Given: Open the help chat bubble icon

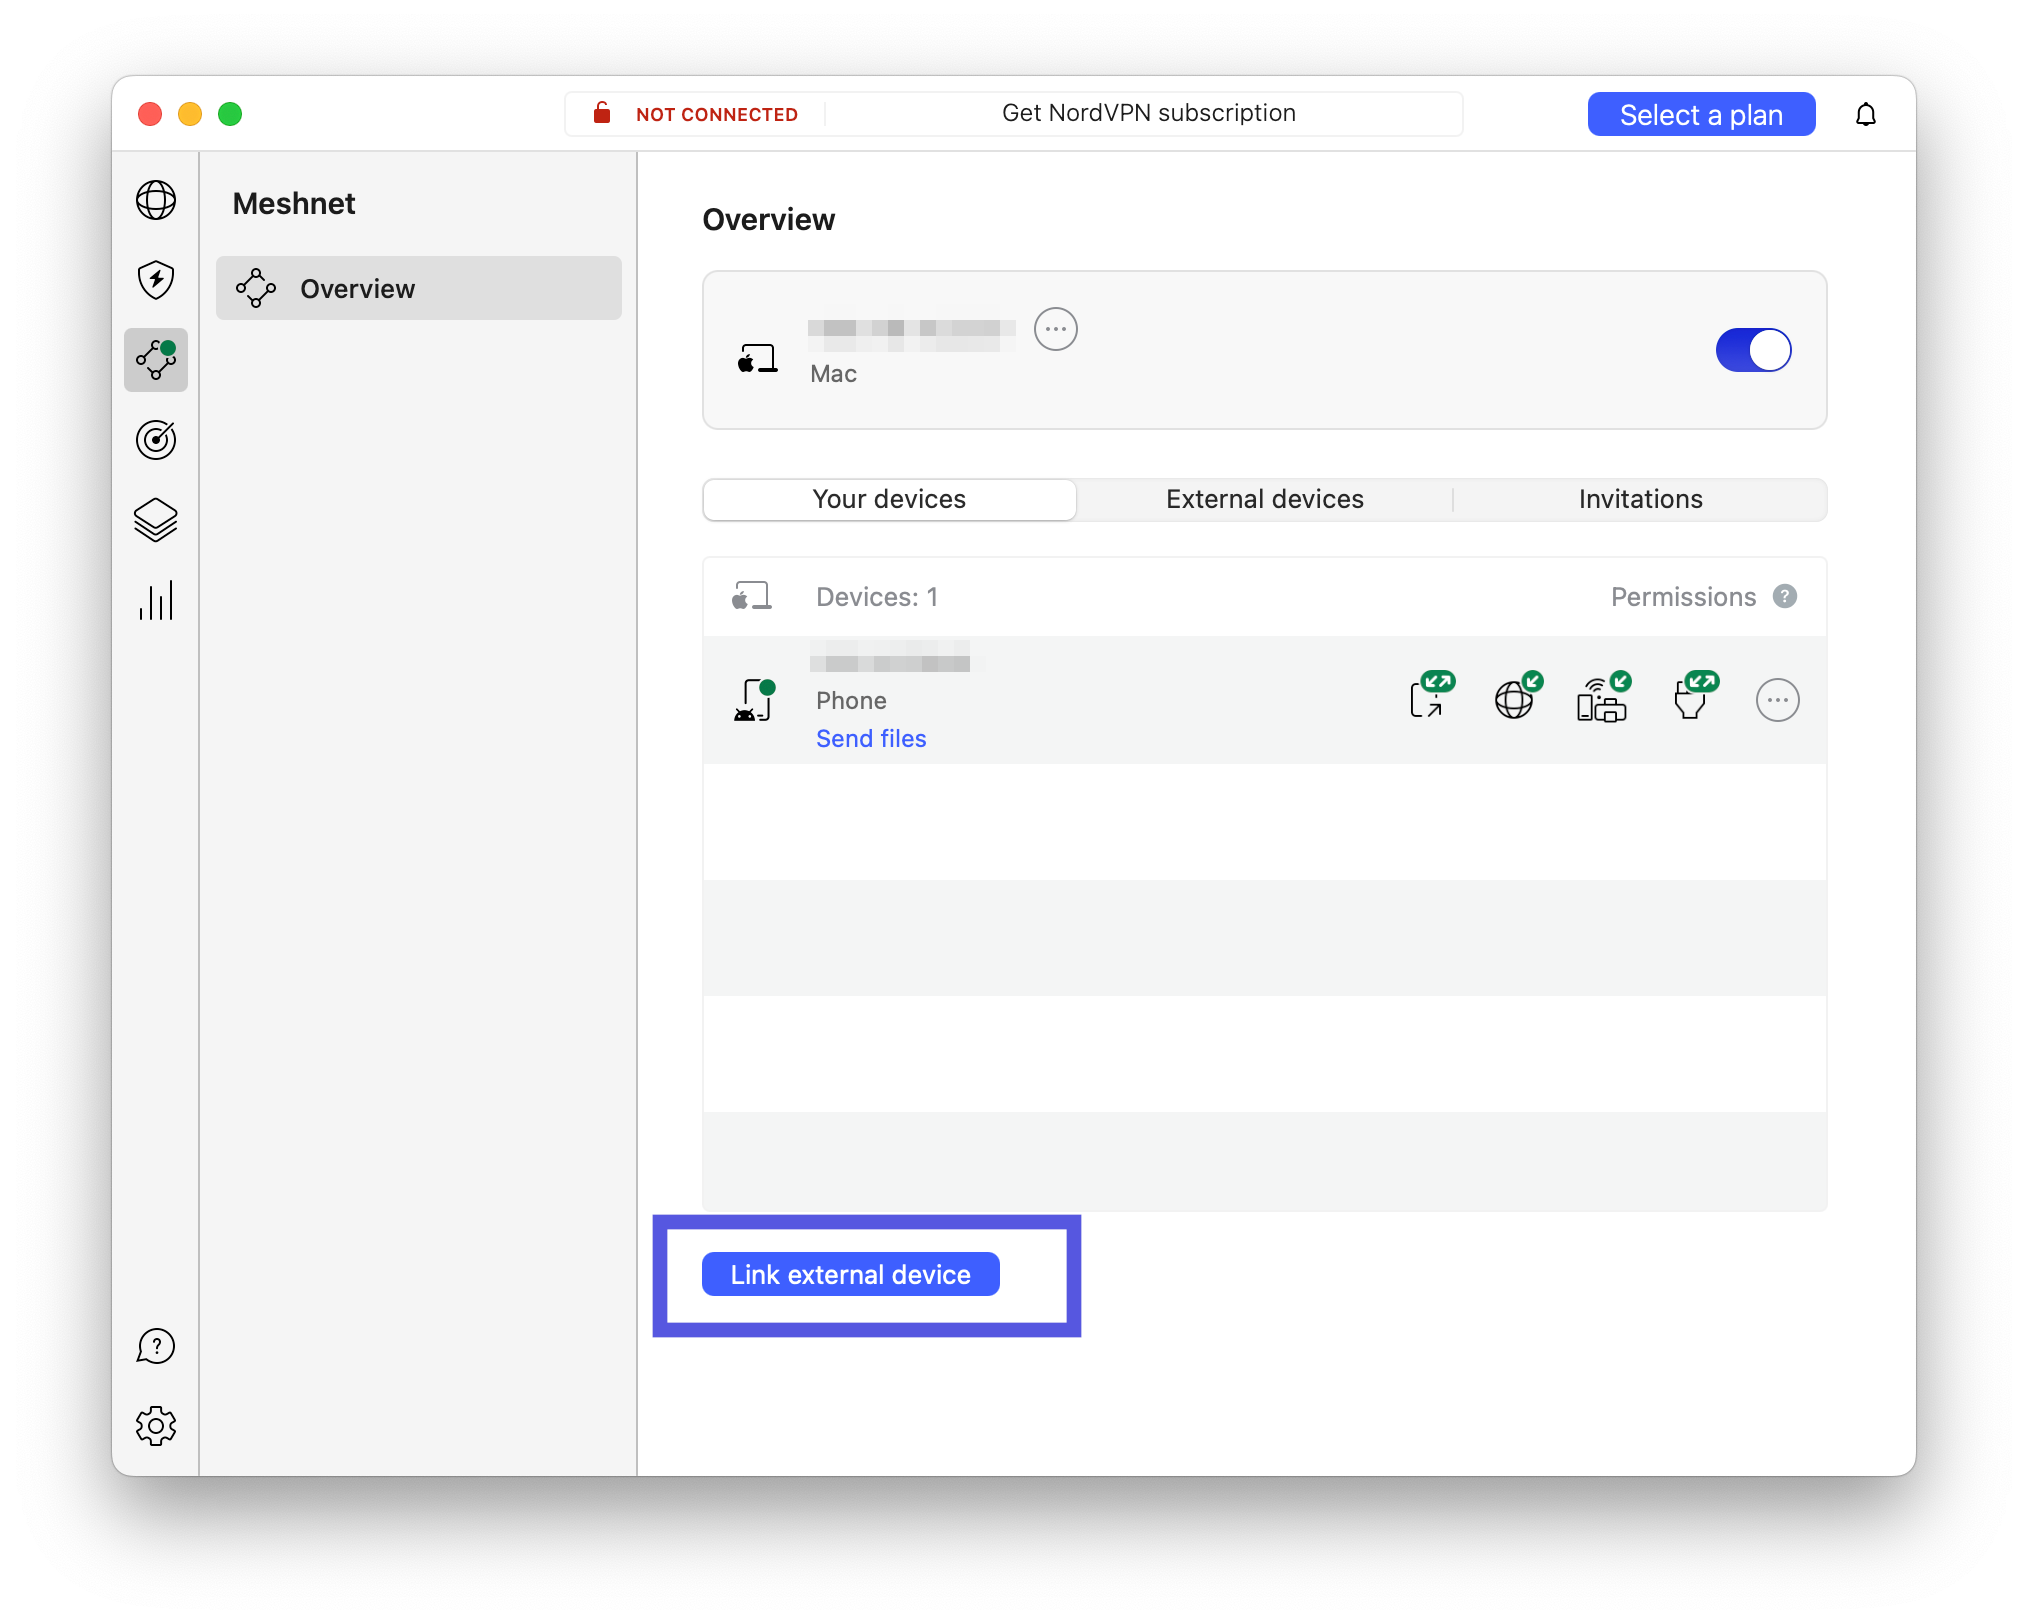Looking at the screenshot, I should pos(156,1346).
